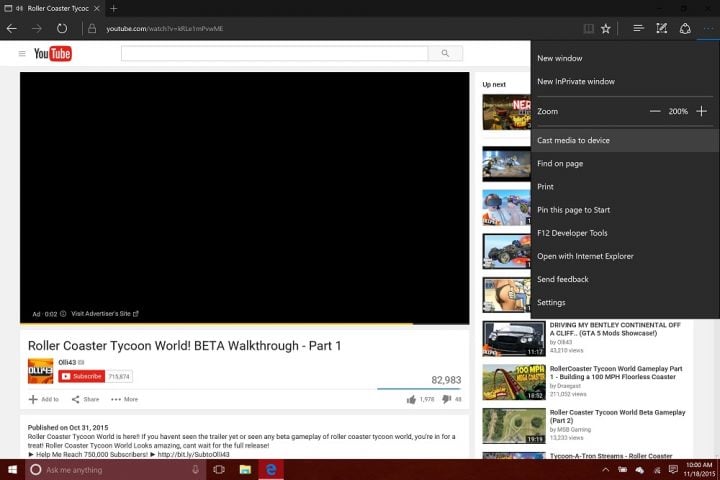Open new tab with plus icon
This screenshot has width=720, height=480.
coord(113,8)
